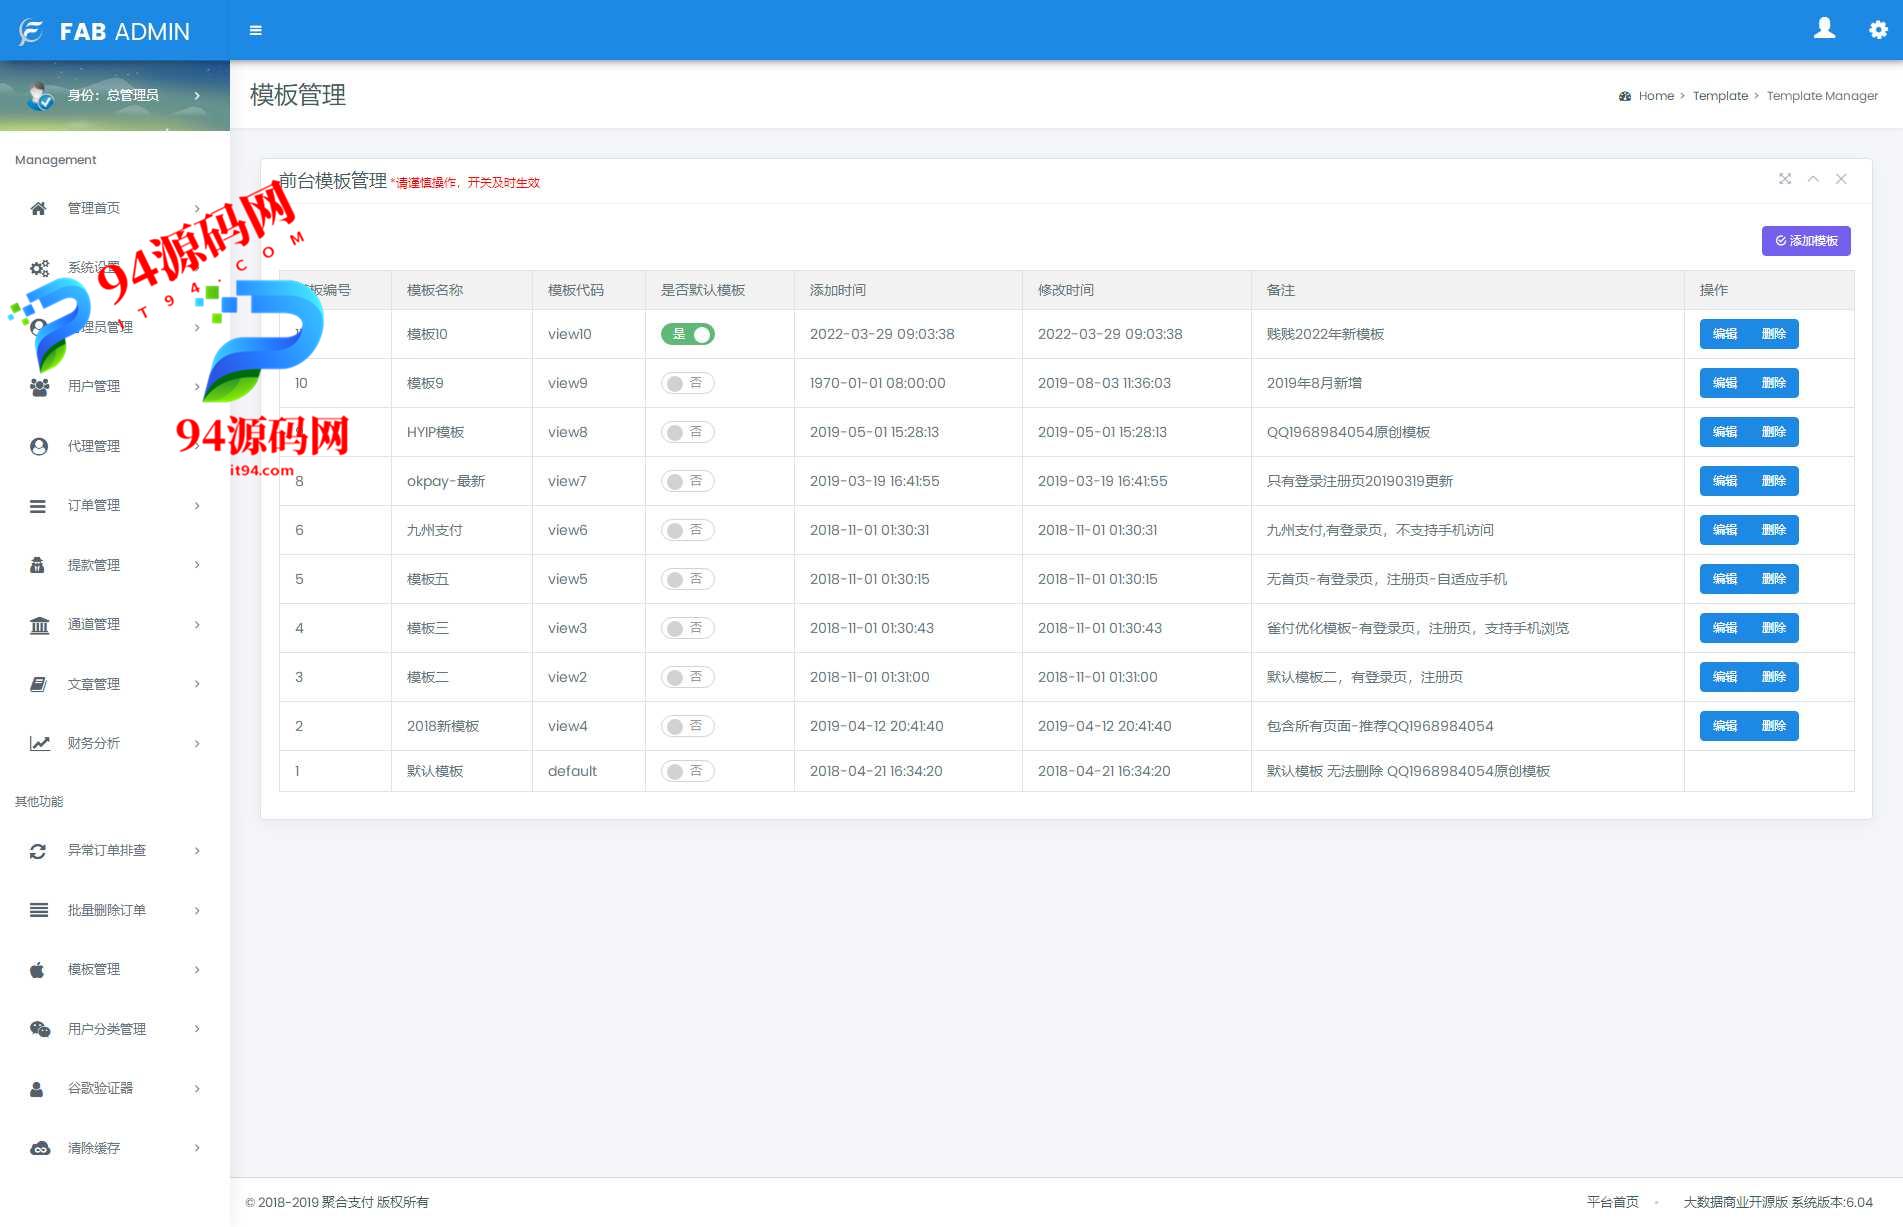Open the 谷歌验证器 menu item

(115, 1089)
